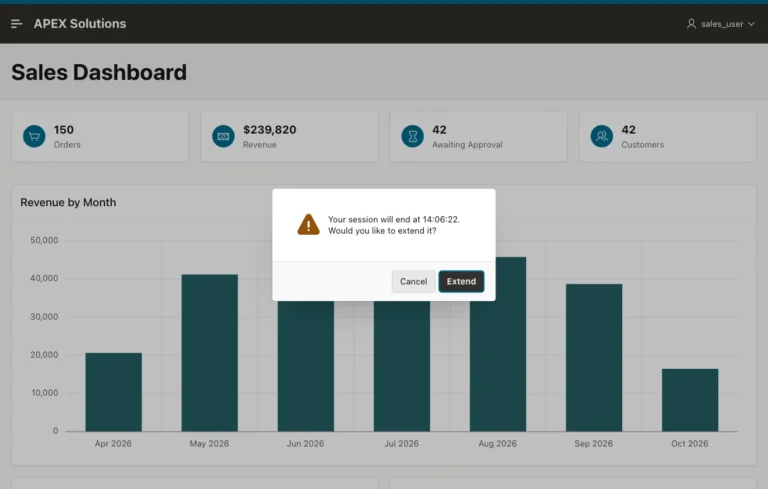768x489 pixels.
Task: Click the user profile icon
Action: [x=691, y=24]
